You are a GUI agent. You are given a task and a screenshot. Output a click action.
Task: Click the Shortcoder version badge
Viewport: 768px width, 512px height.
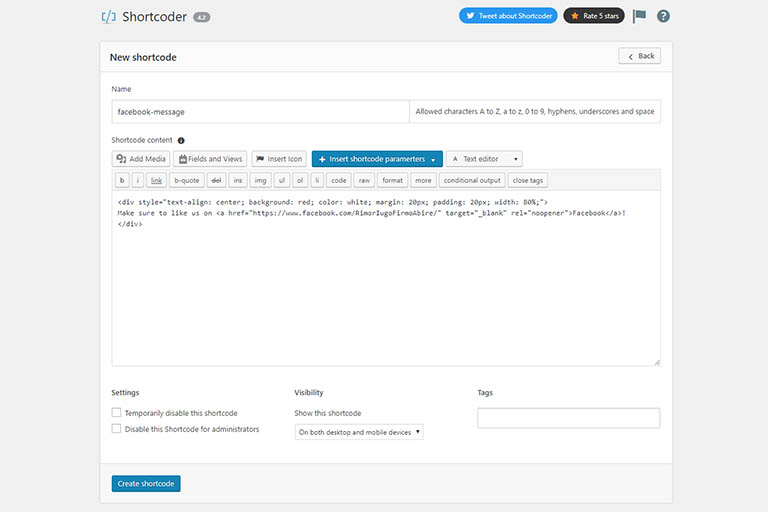(x=201, y=17)
